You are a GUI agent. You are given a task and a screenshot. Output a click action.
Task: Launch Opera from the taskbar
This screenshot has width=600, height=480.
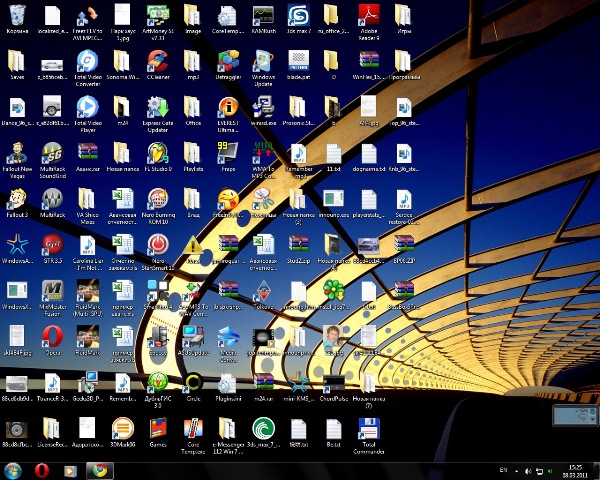(x=42, y=471)
